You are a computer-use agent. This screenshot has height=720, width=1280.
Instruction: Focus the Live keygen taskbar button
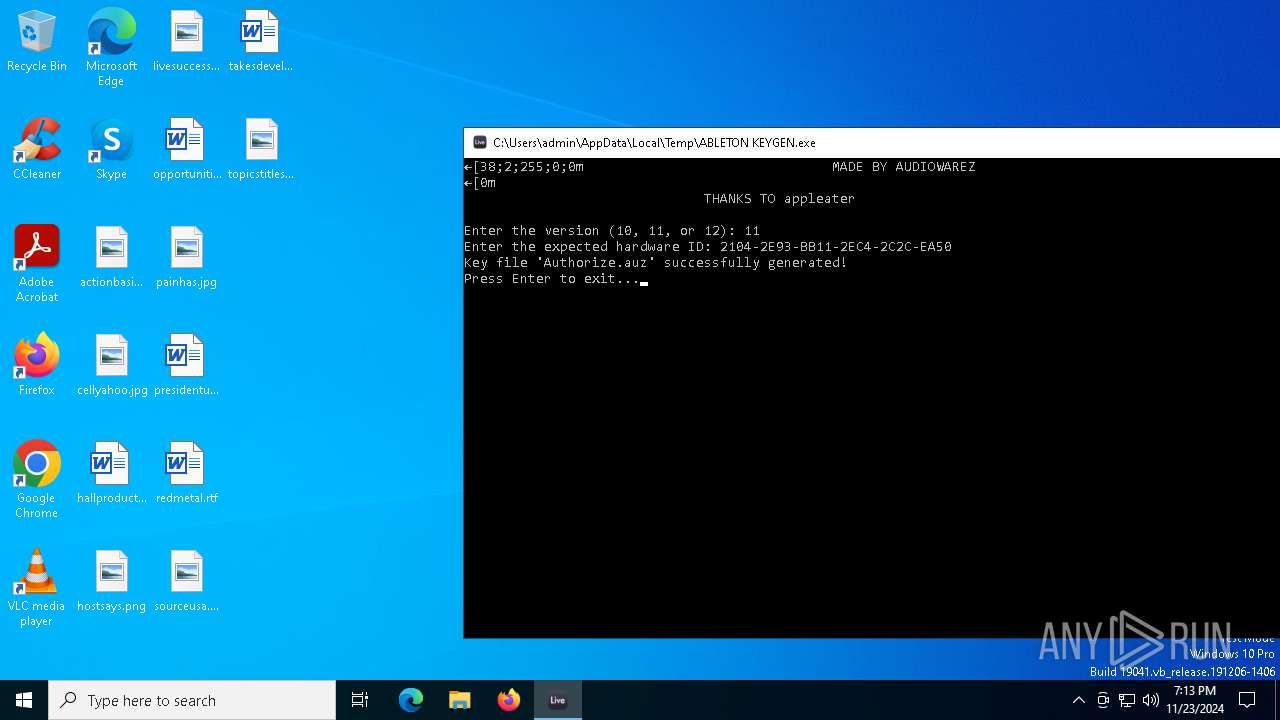tap(558, 700)
